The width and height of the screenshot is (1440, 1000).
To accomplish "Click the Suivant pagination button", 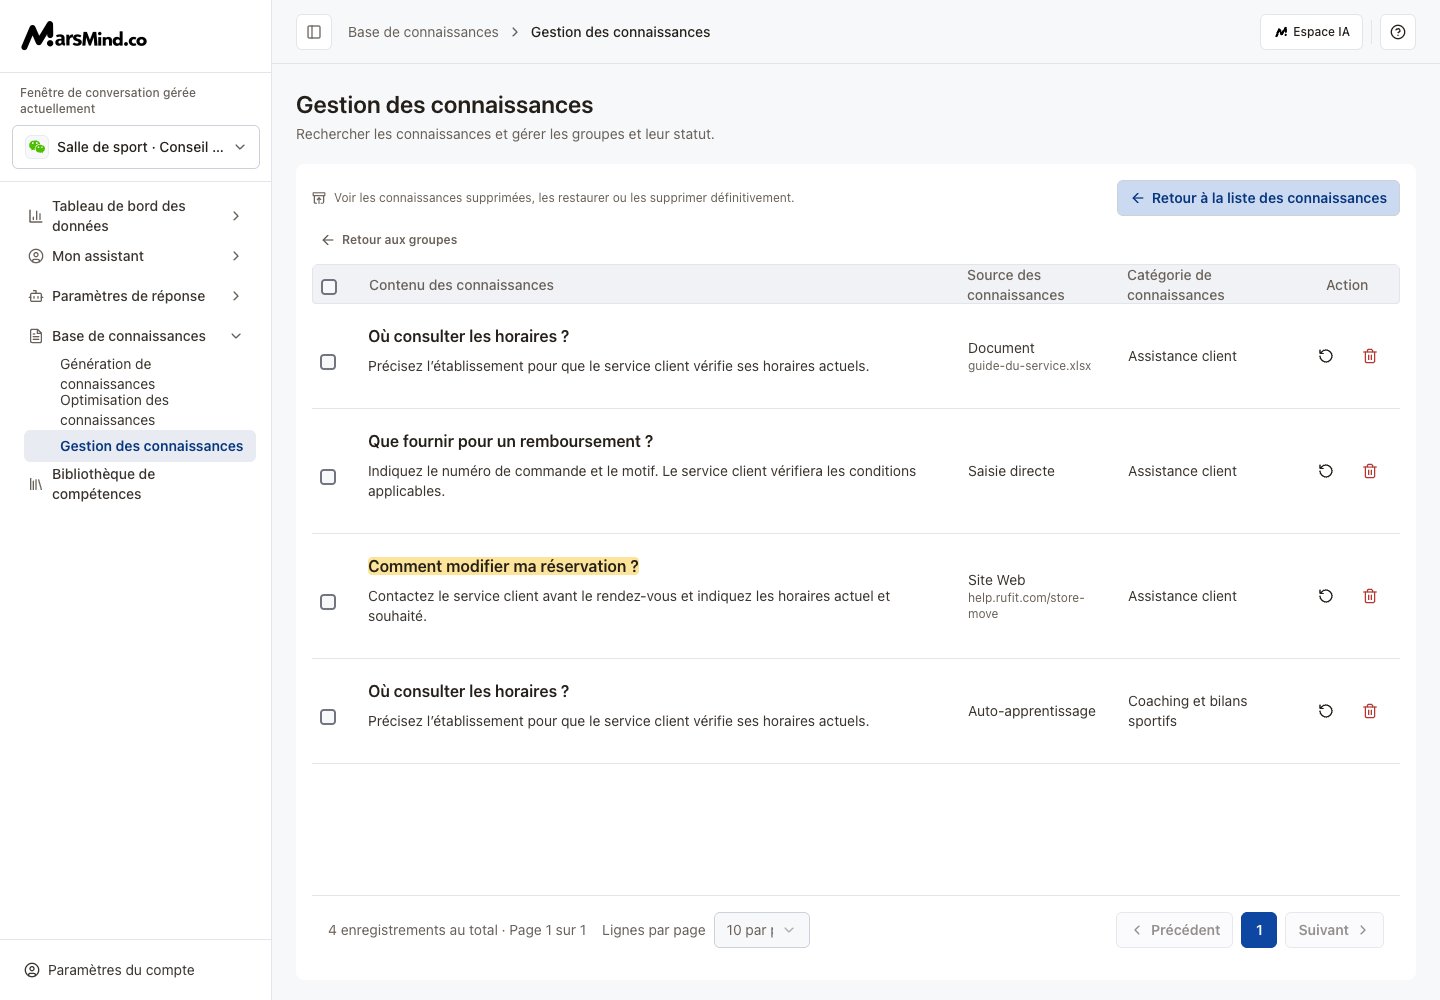I will (1334, 930).
